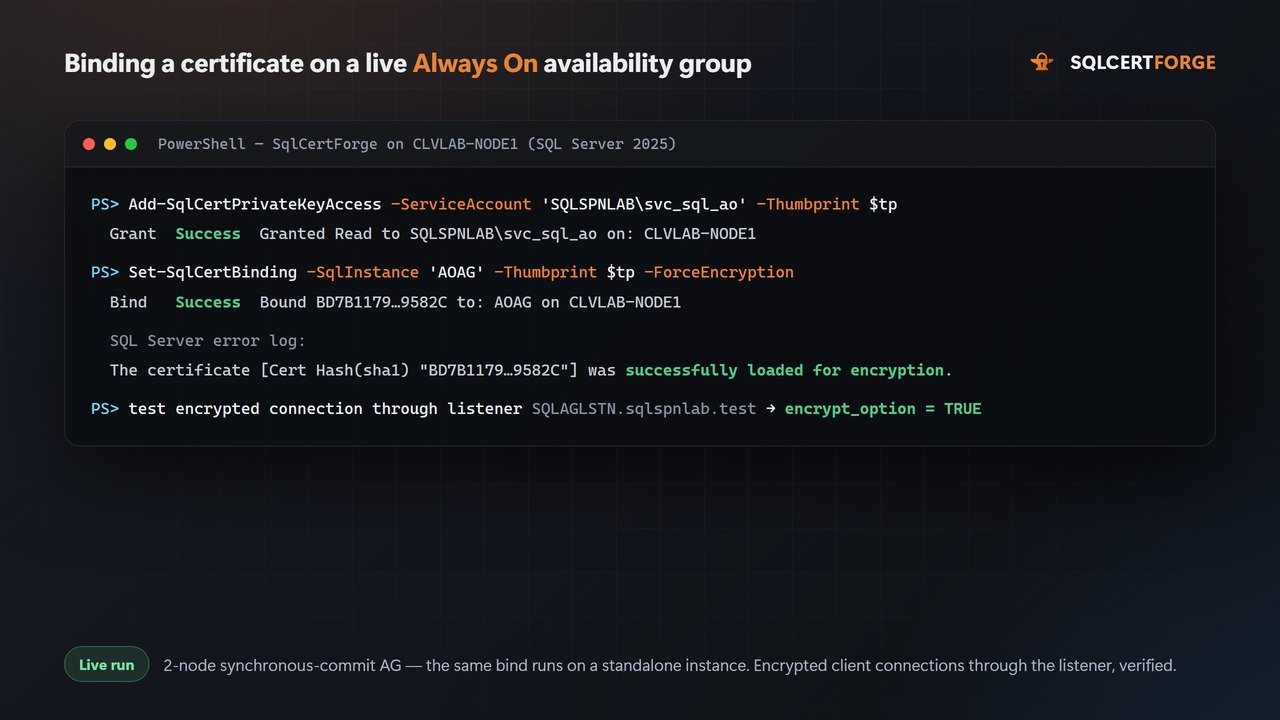Click the -ServiceAccount parameter
The width and height of the screenshot is (1280, 720).
(x=461, y=204)
